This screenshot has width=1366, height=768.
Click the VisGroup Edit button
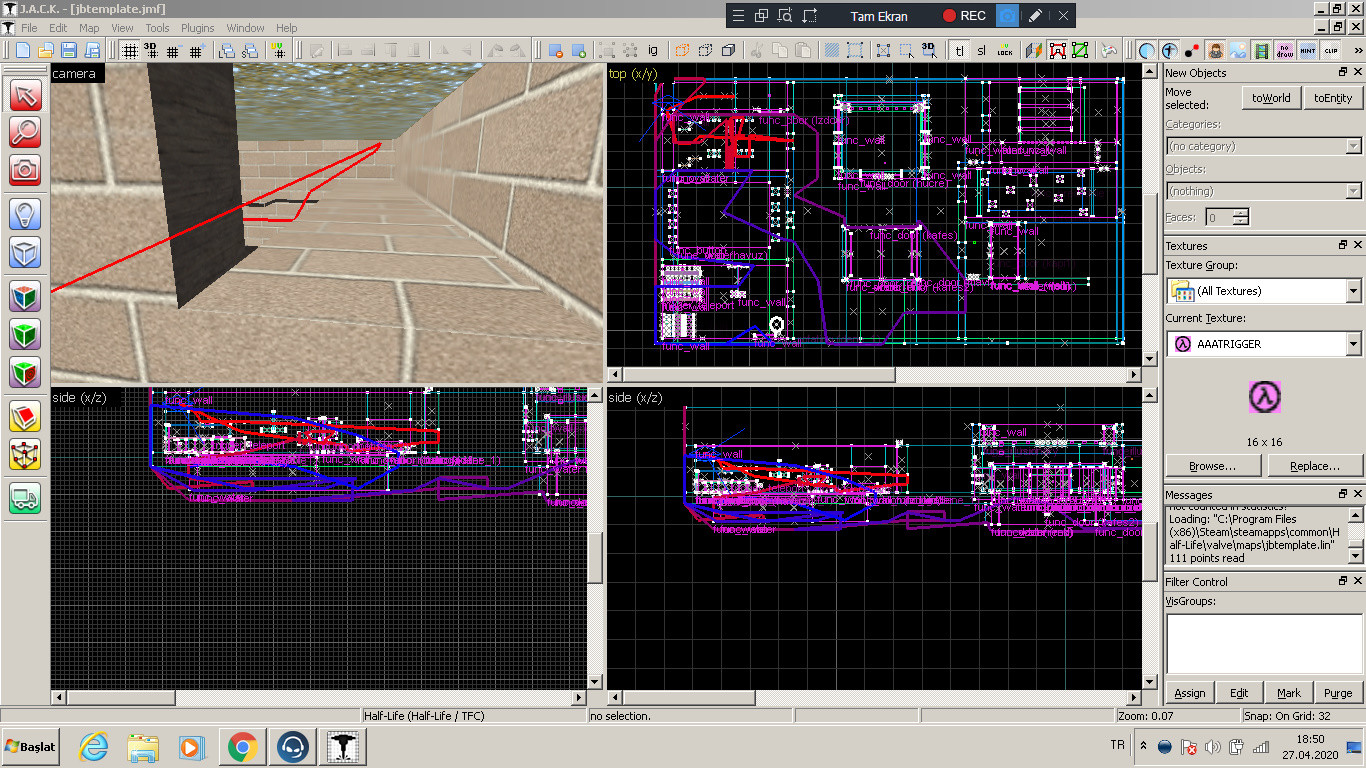click(x=1239, y=692)
